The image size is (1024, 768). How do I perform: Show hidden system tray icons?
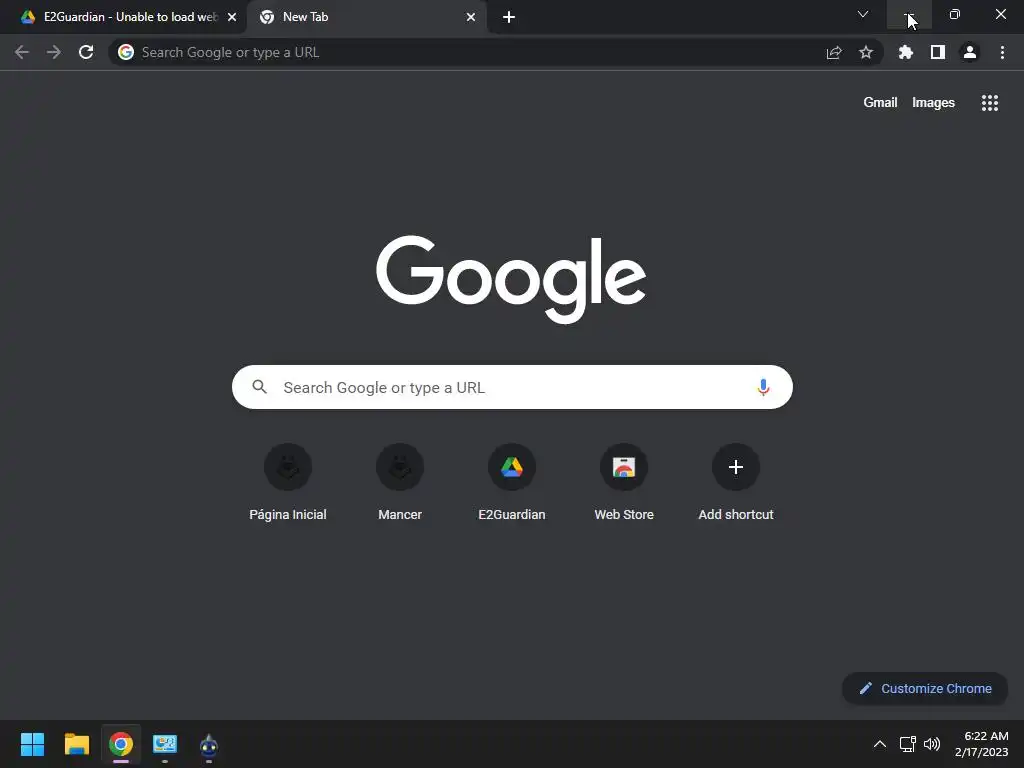coord(880,744)
